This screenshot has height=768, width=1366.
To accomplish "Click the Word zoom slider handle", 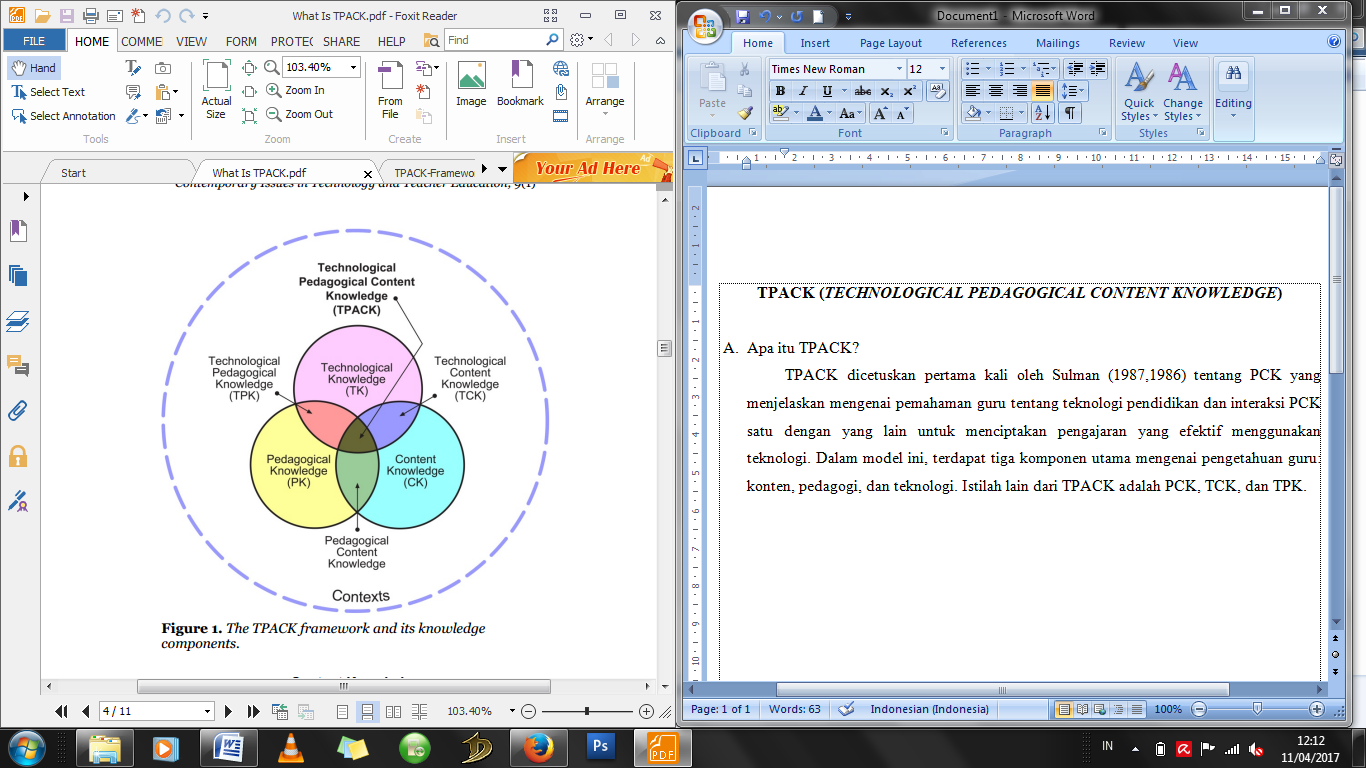I will tap(1257, 709).
